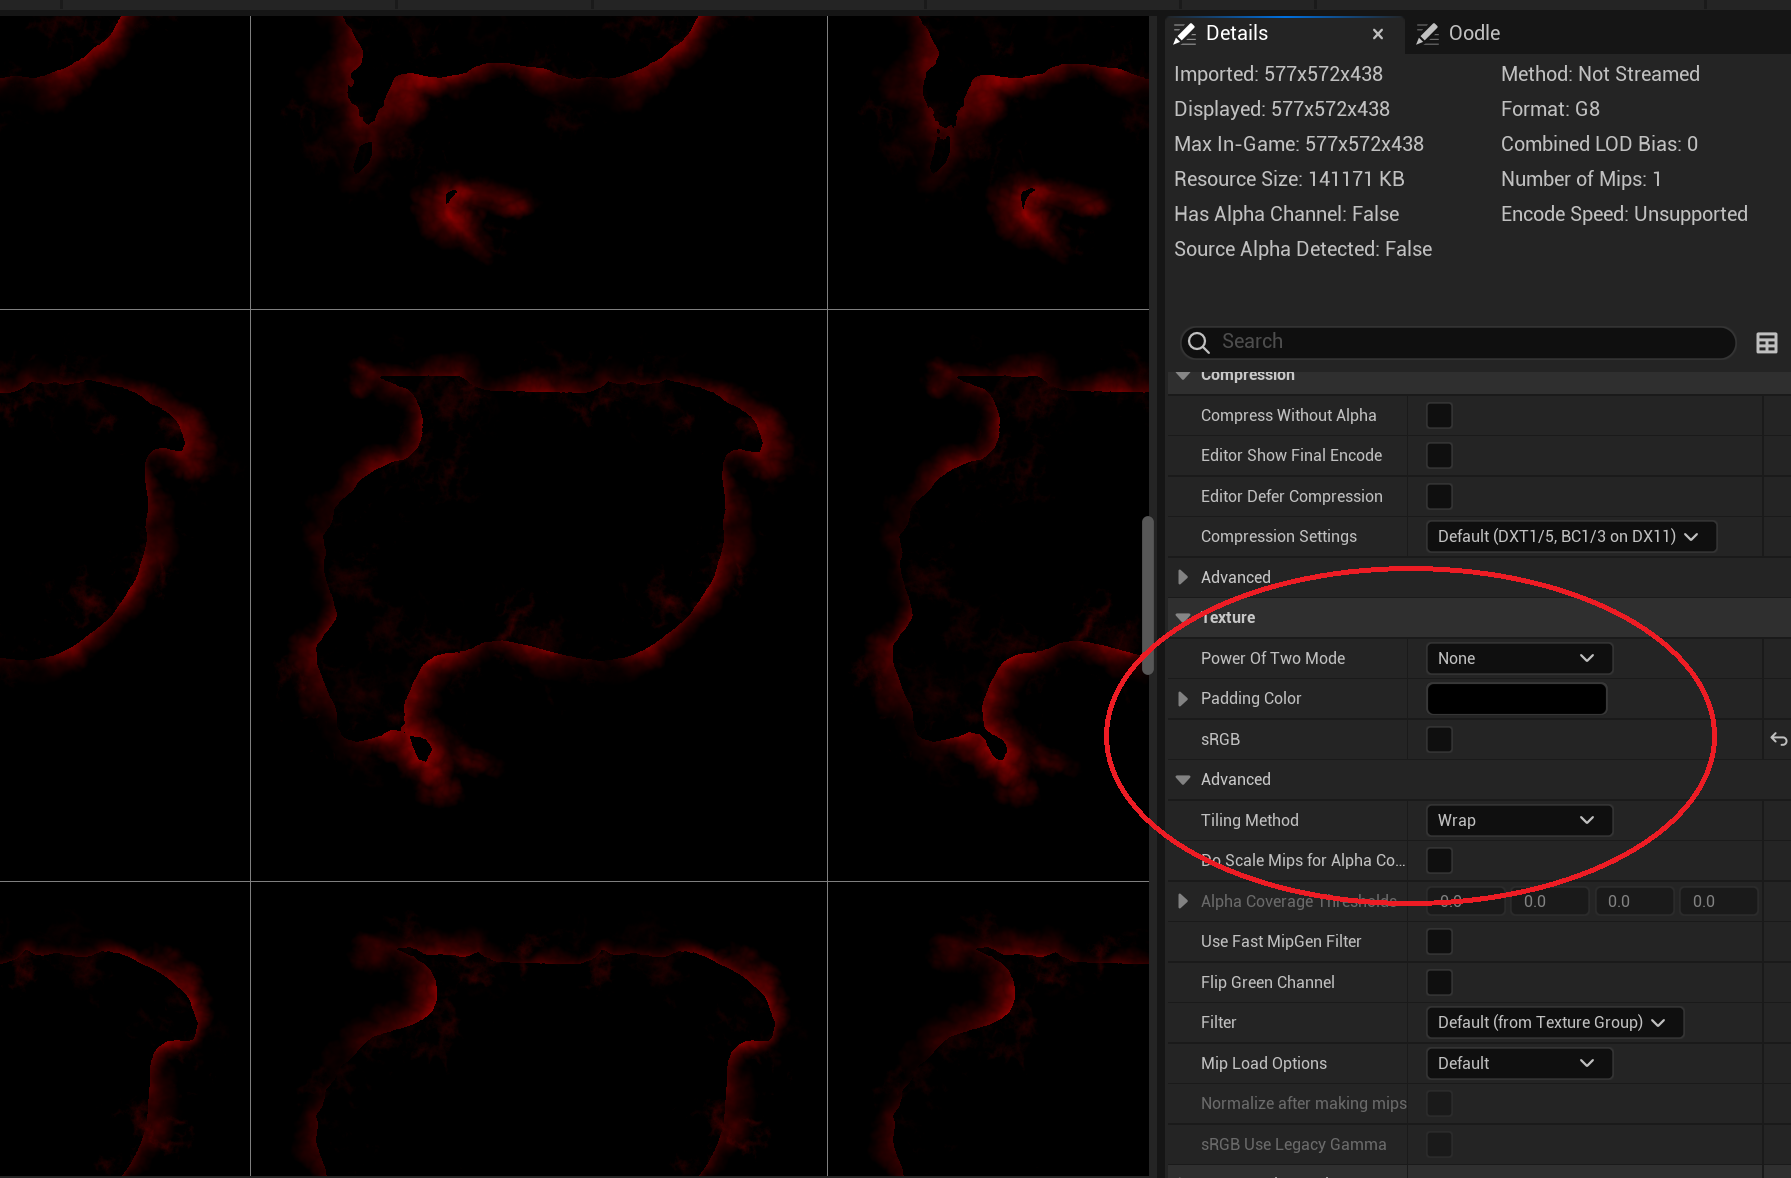
Task: Click the revert-to-default arrow beside sRGB
Action: coord(1778,739)
